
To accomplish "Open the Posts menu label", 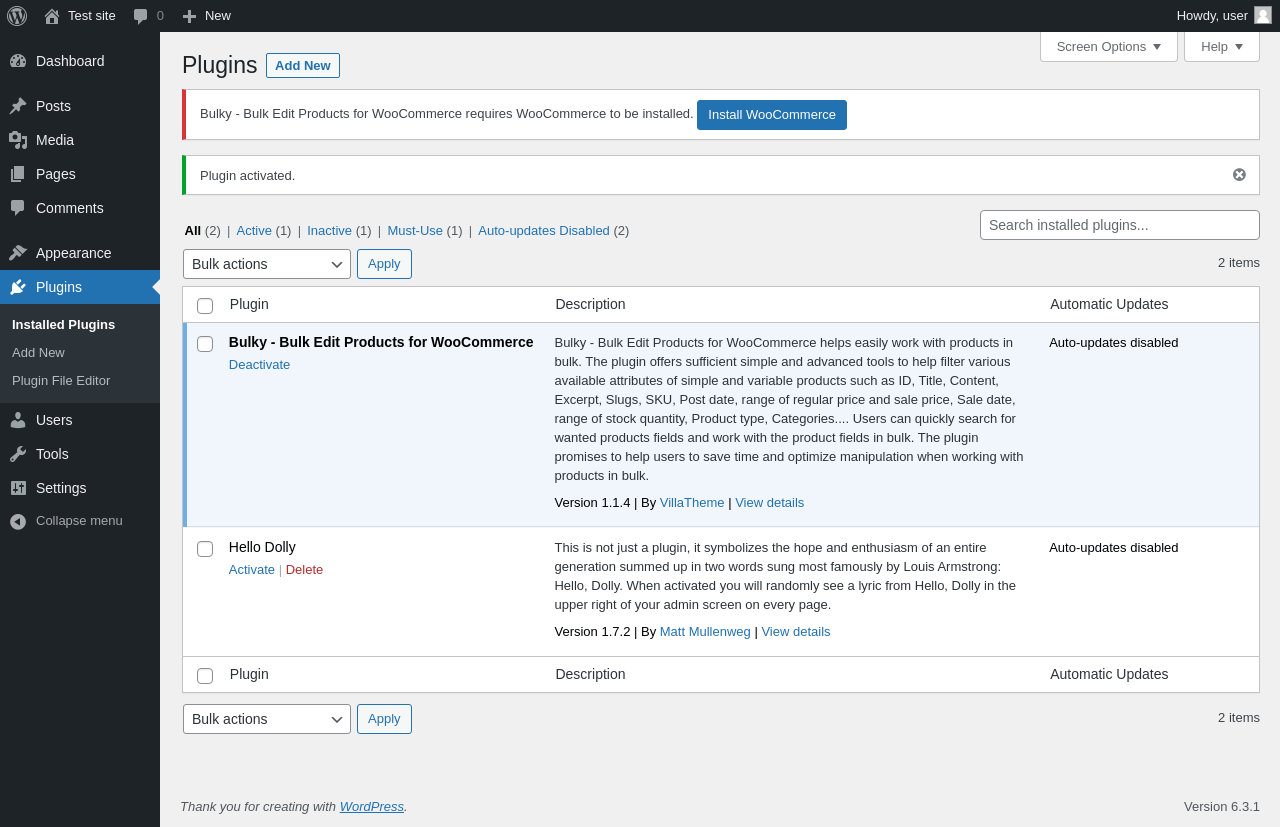I will 53,106.
